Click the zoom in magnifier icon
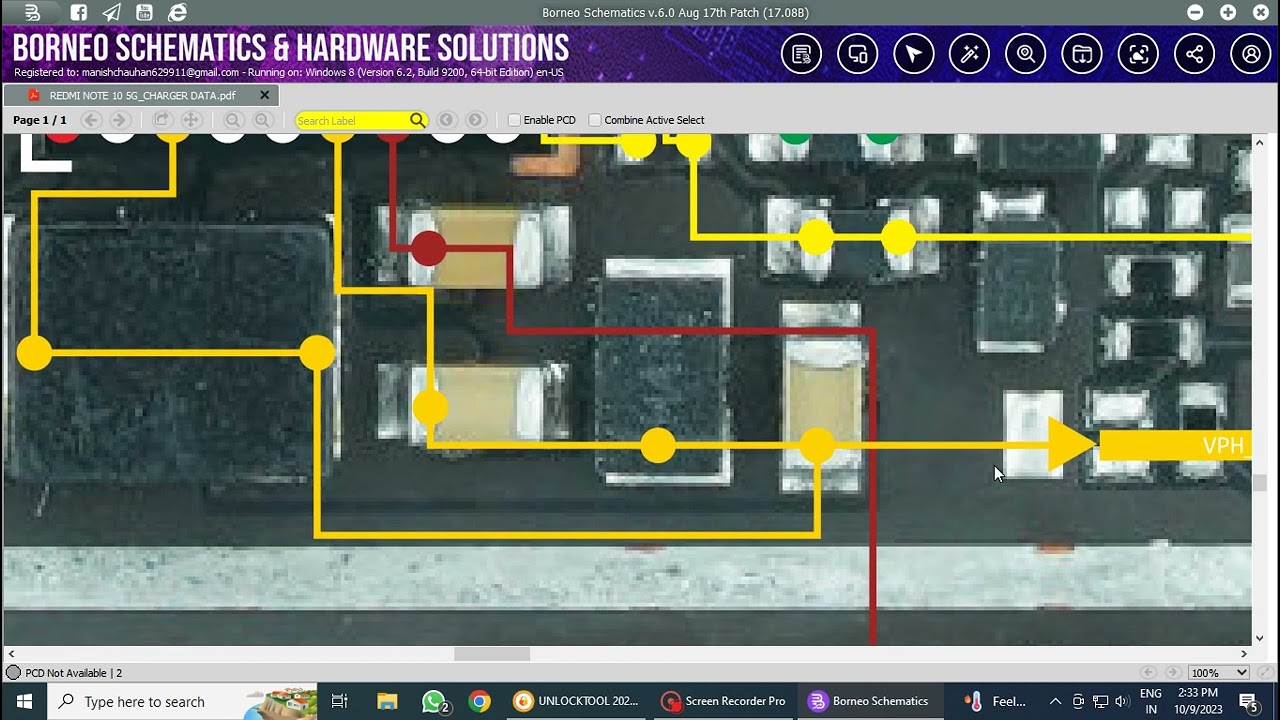 tap(262, 120)
